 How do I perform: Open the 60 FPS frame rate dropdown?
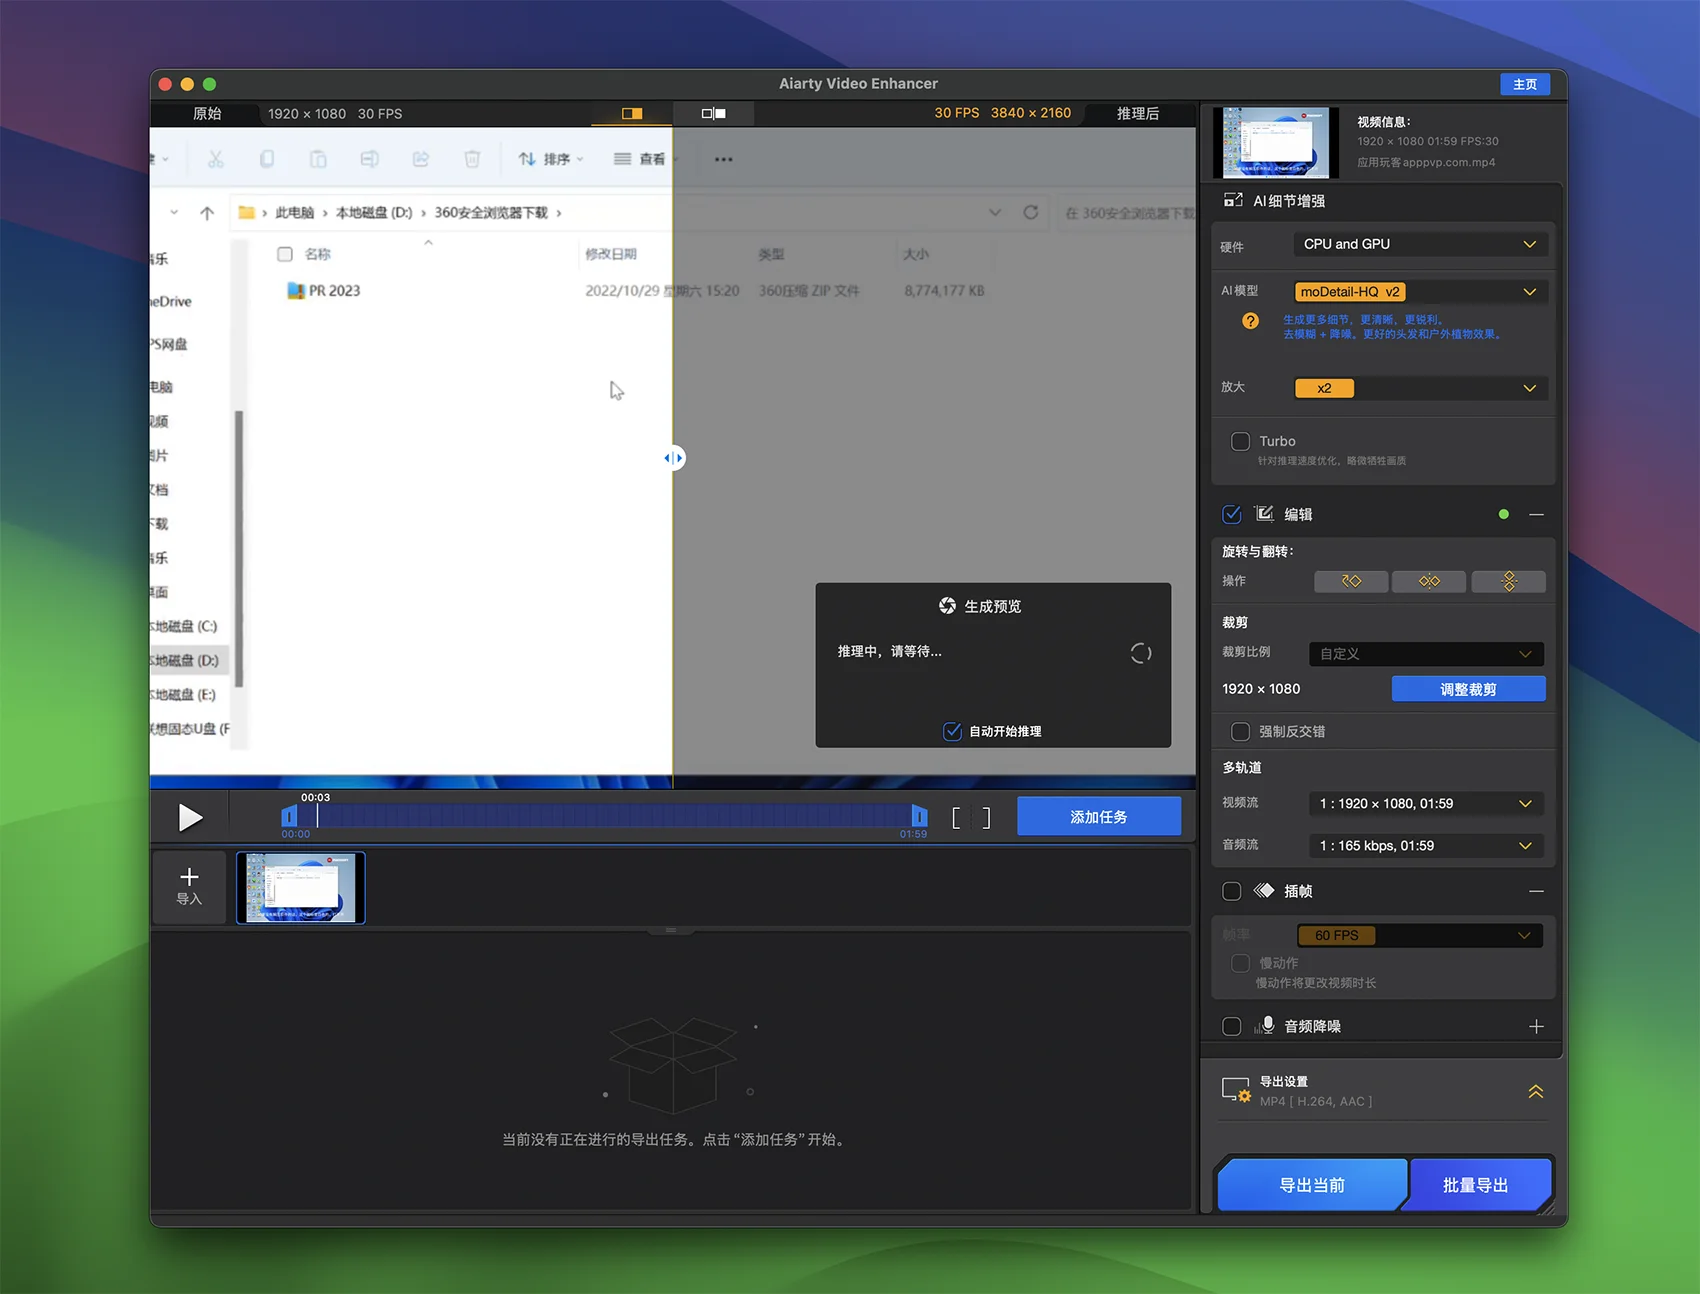click(x=1420, y=935)
